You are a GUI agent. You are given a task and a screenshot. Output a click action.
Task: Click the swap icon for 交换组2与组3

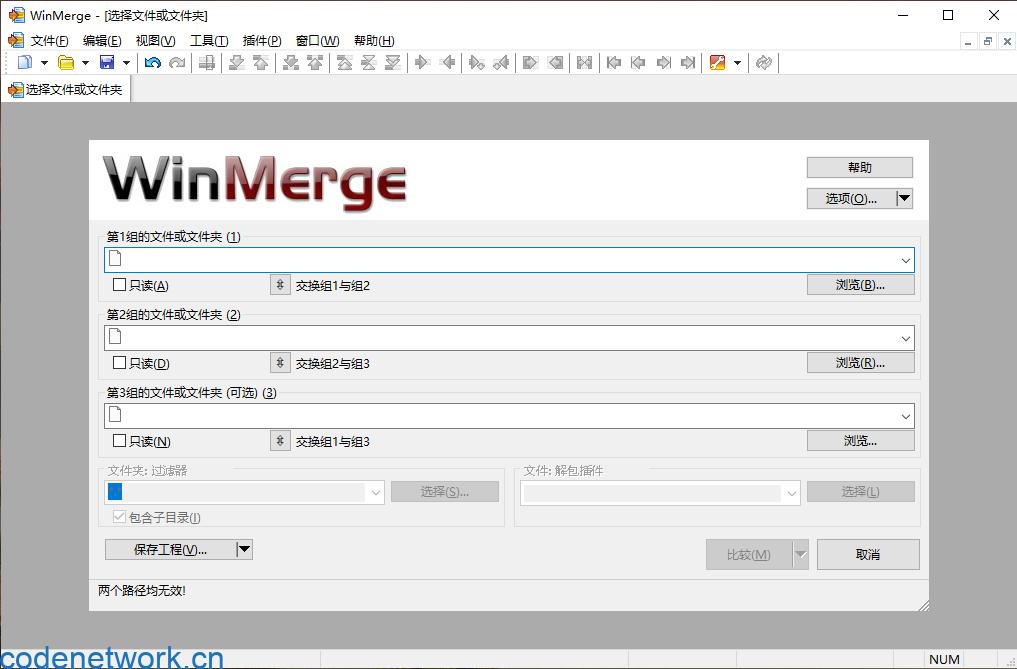280,363
